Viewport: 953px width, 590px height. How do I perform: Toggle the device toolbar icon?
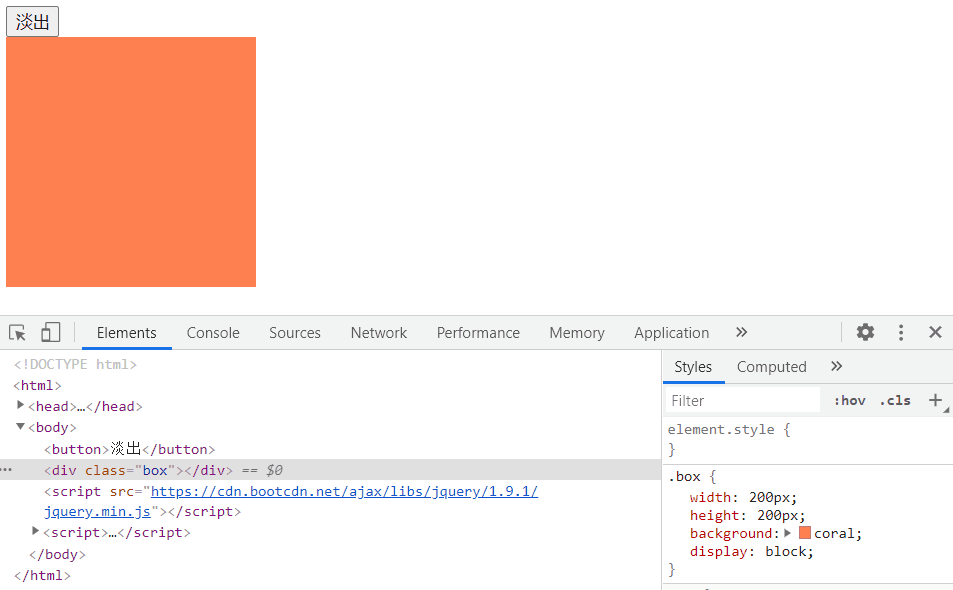coord(50,333)
